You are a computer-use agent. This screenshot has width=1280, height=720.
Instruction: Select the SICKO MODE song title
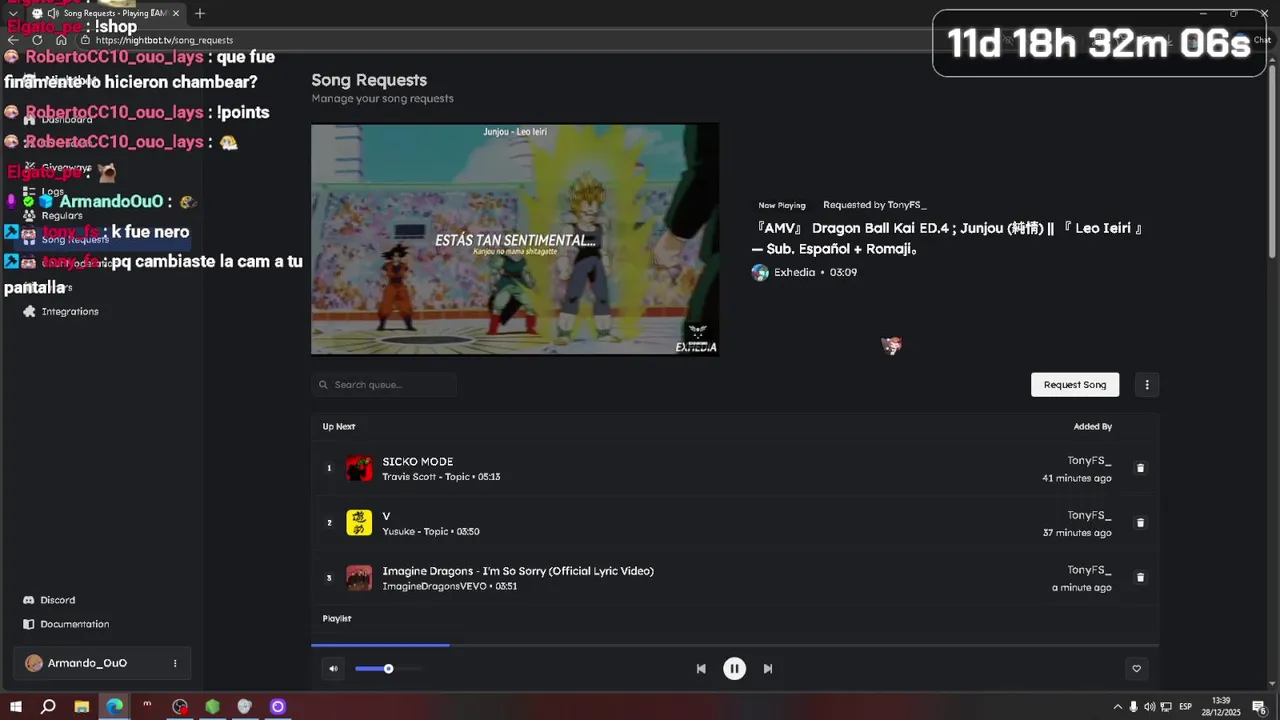pos(418,462)
